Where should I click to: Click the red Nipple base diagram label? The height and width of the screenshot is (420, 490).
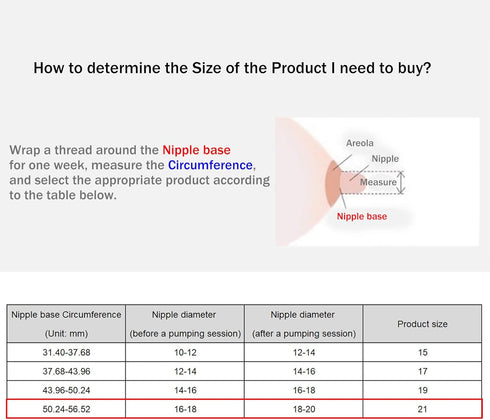[x=362, y=216]
